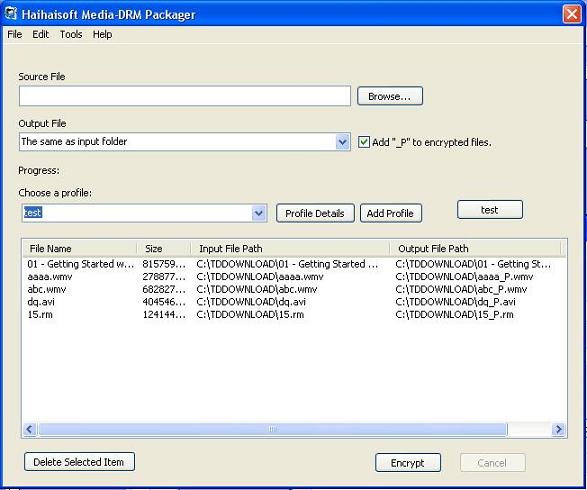The width and height of the screenshot is (587, 490).
Task: Click Output File Path column header
Action: (475, 249)
